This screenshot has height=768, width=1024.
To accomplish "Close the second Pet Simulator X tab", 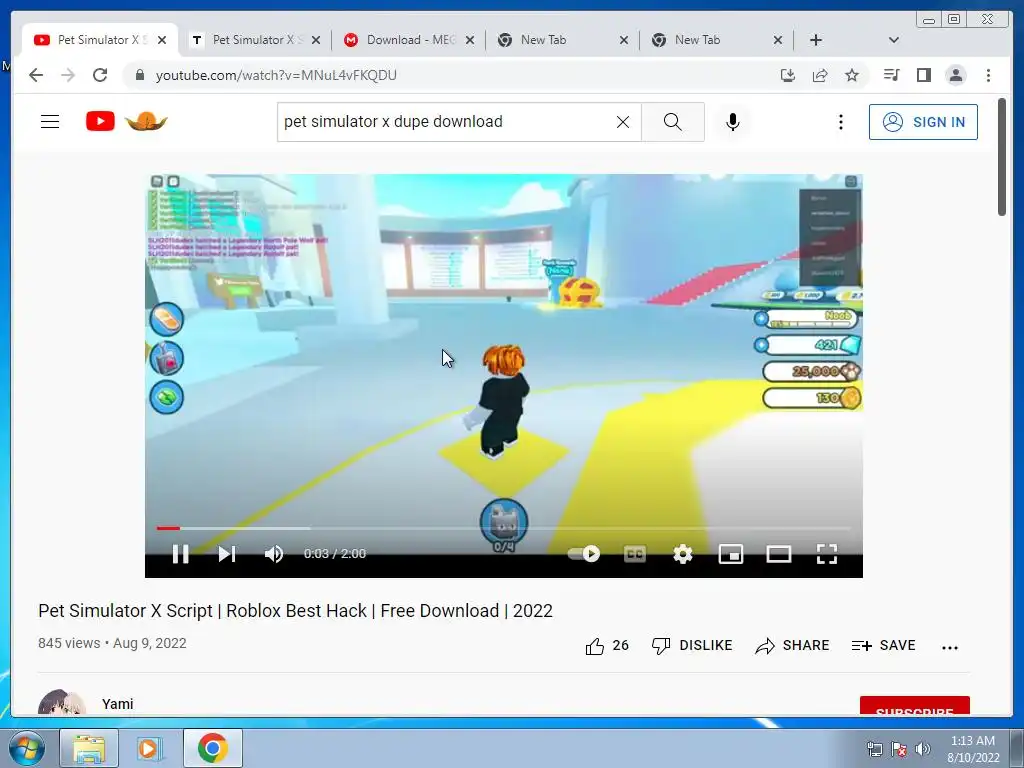I will pyautogui.click(x=315, y=40).
